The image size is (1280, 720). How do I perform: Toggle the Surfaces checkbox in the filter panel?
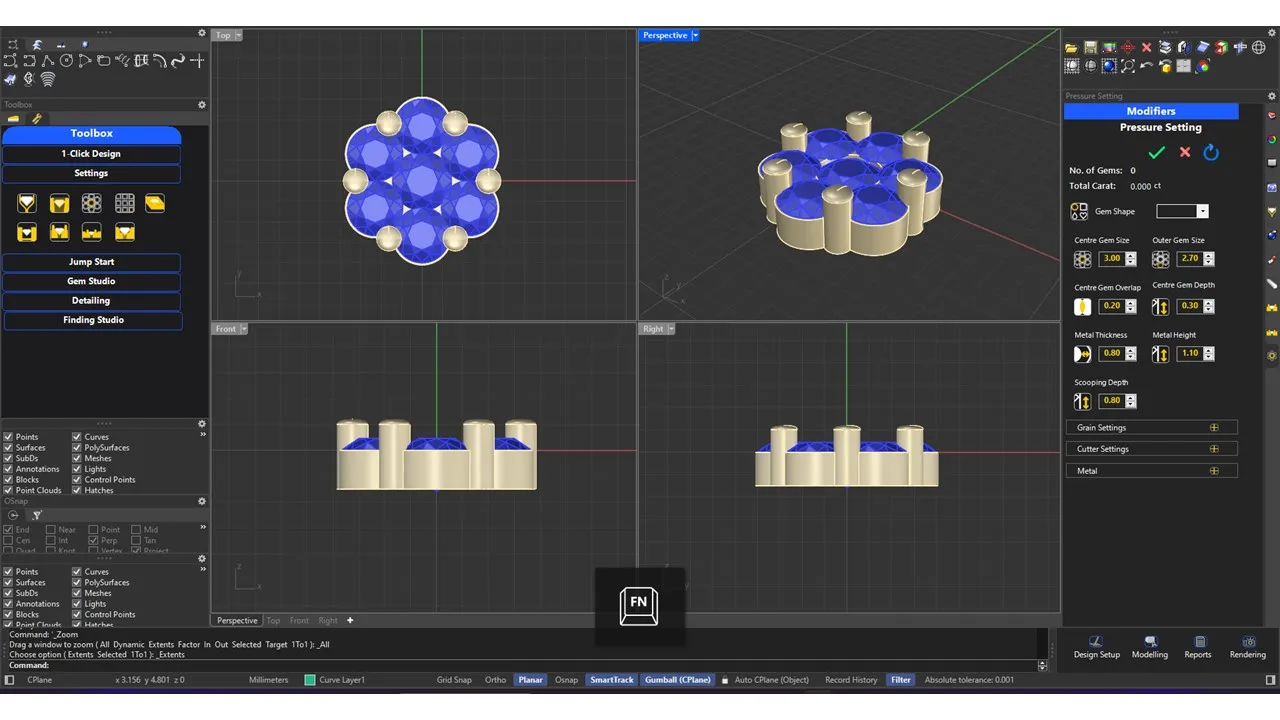(x=9, y=448)
